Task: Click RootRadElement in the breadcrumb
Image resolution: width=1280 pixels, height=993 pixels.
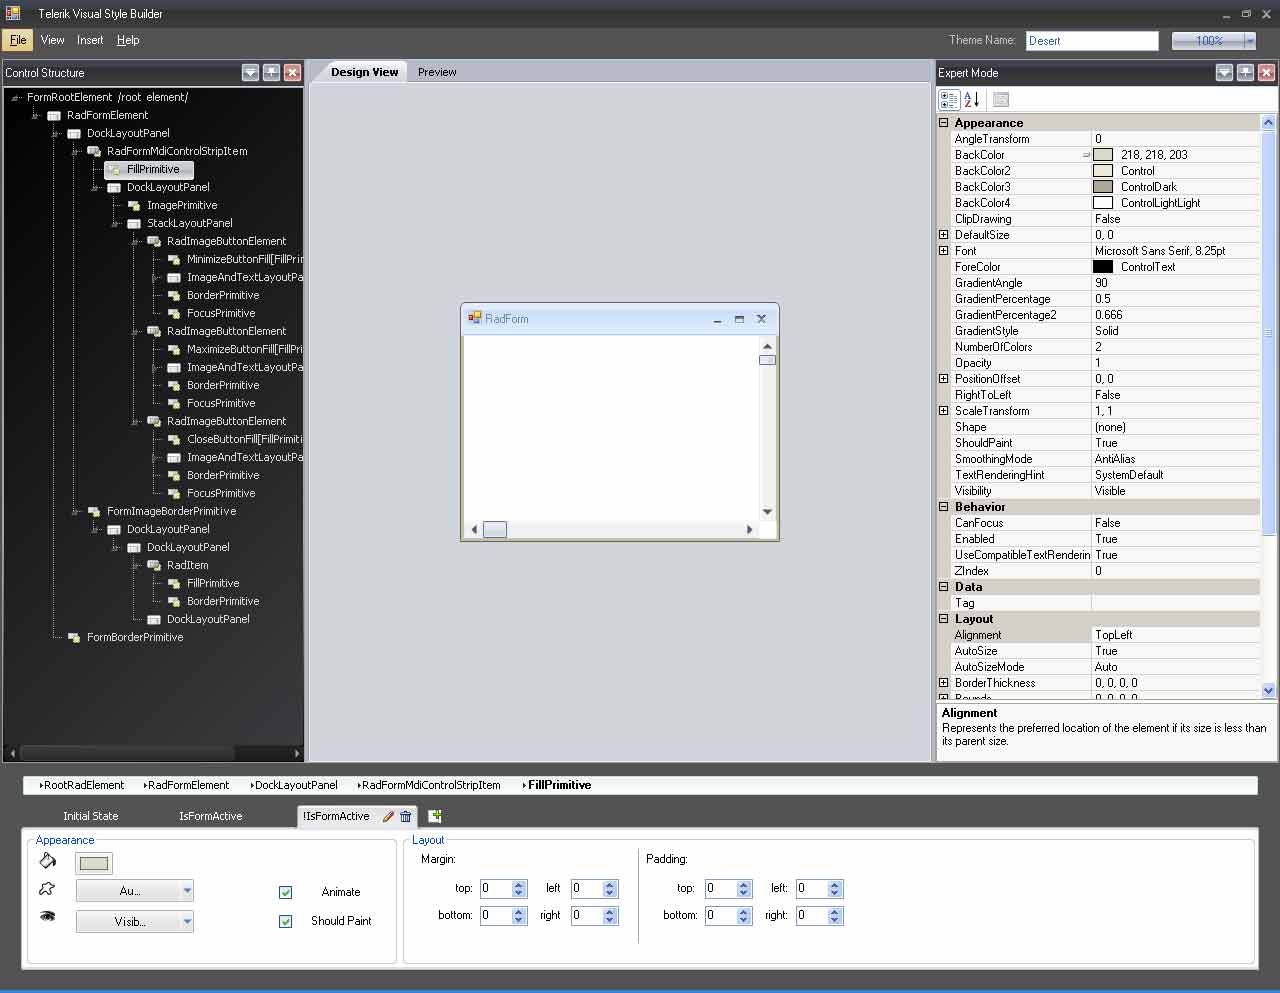Action: [x=82, y=785]
